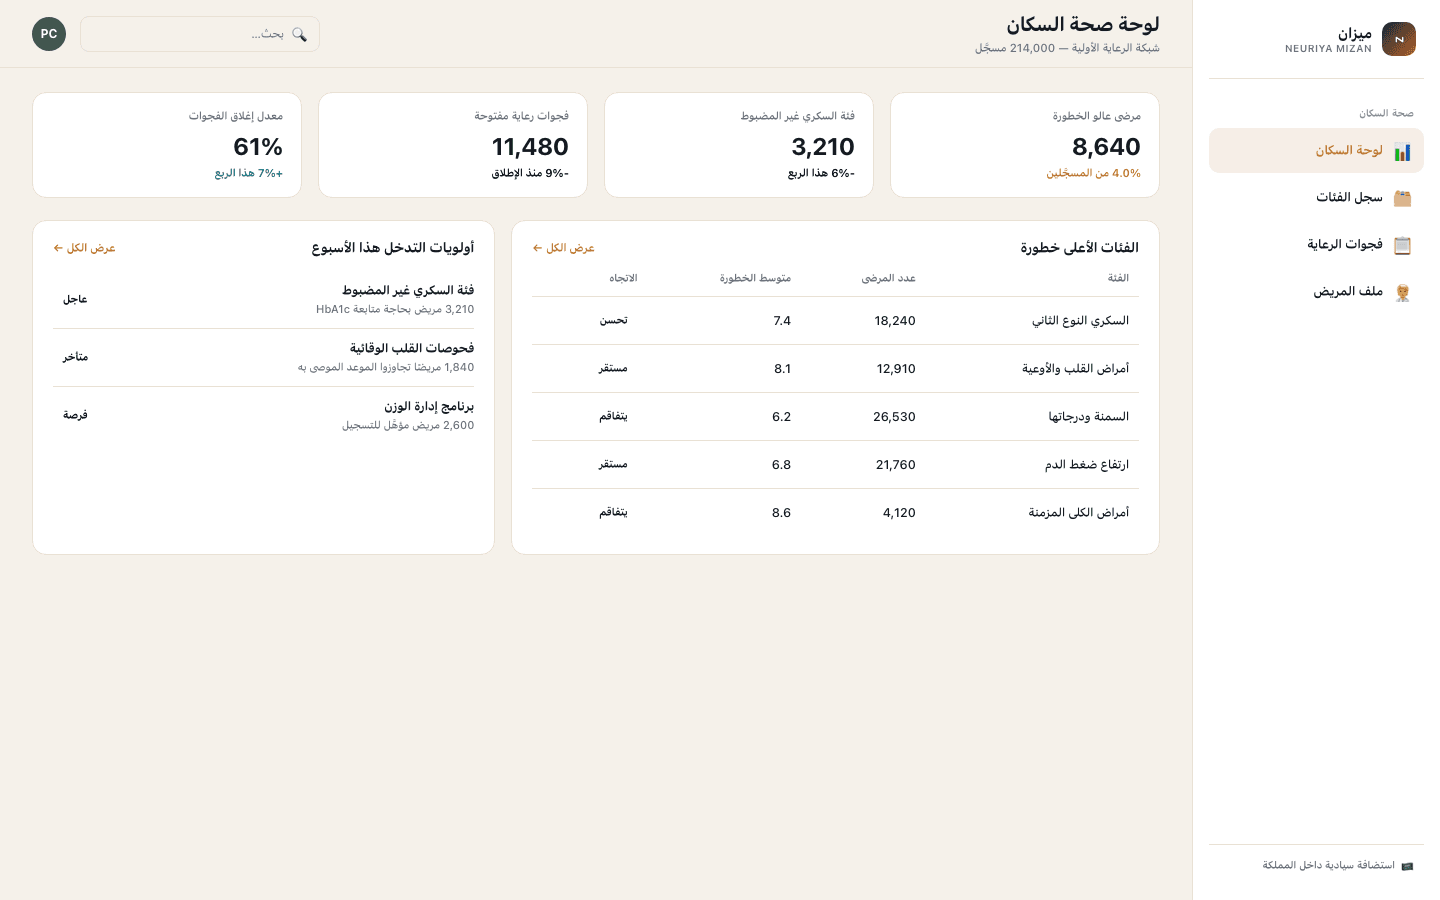The height and width of the screenshot is (900, 1440).
Task: Click the 4.0% من المسجّلين text
Action: (x=1093, y=174)
